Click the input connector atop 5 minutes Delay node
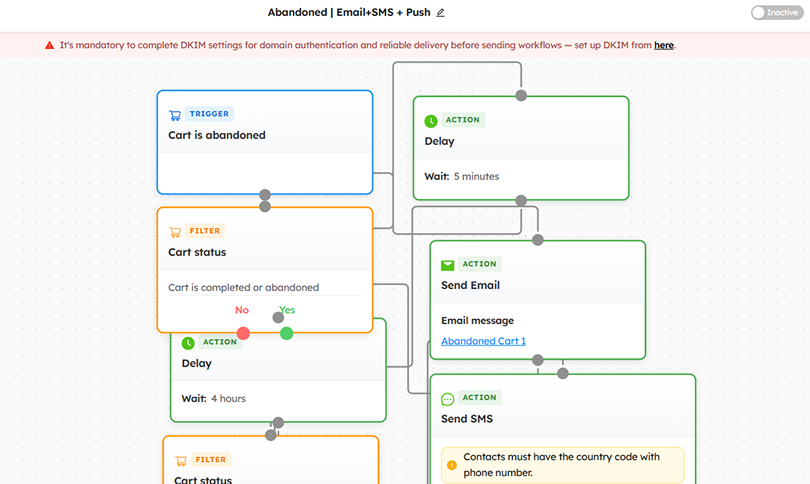Screen dimensions: 810x484 [521, 96]
